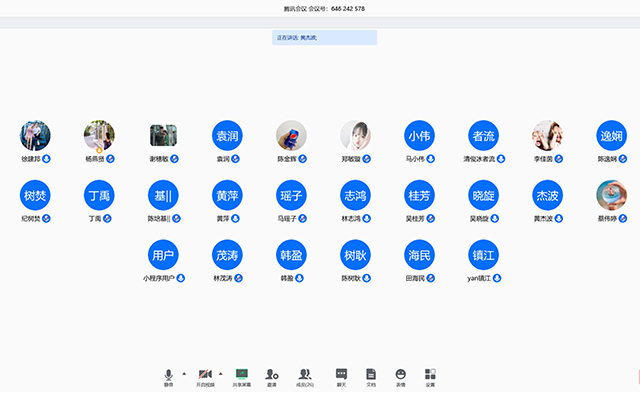Viewport: 640px width, 400px height.
Task: Select the 镇江 participant avatar
Action: coord(484,255)
